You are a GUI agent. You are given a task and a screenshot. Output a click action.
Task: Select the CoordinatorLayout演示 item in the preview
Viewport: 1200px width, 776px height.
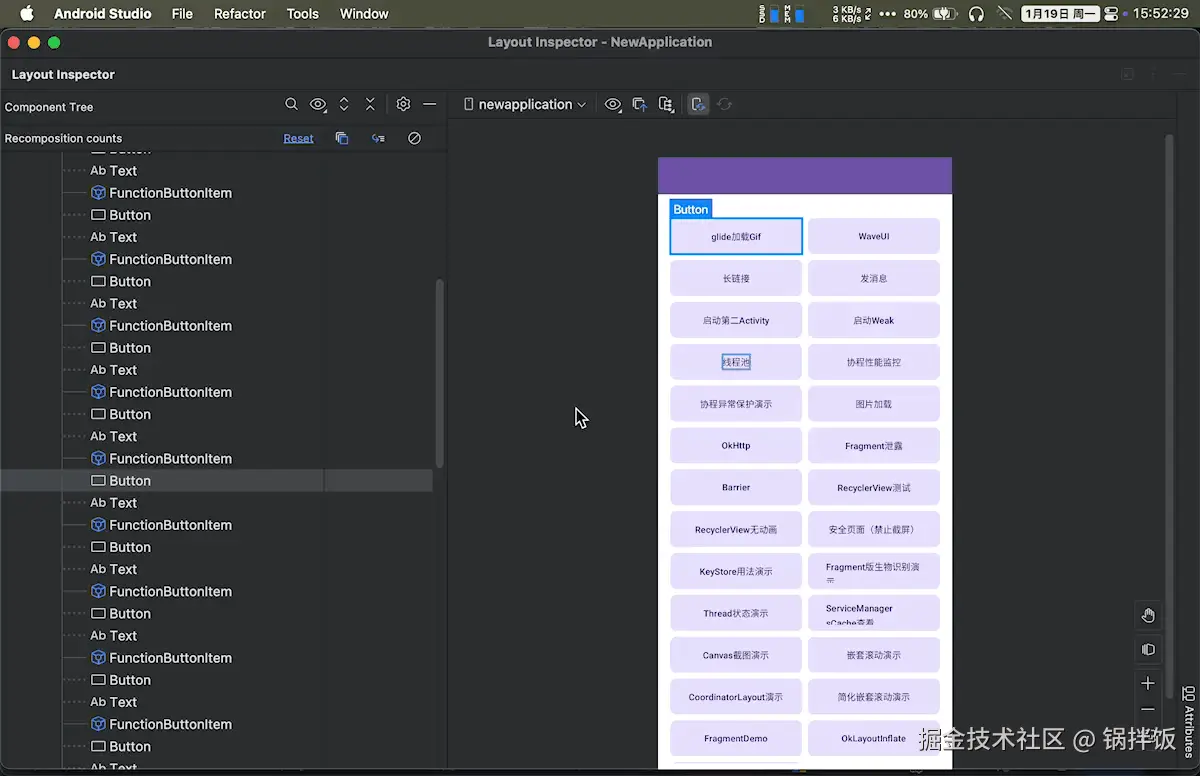[736, 697]
